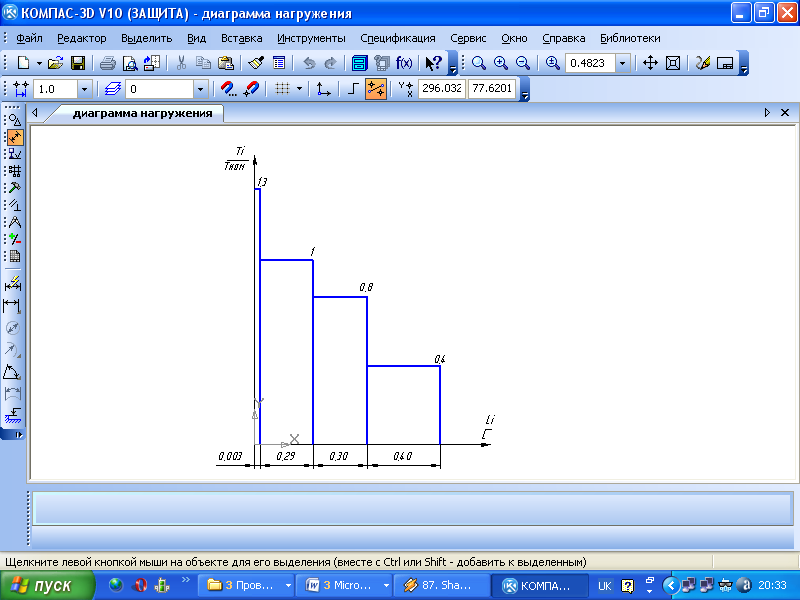Expand the grid options dropdown arrow
The width and height of the screenshot is (800, 600).
tap(299, 89)
